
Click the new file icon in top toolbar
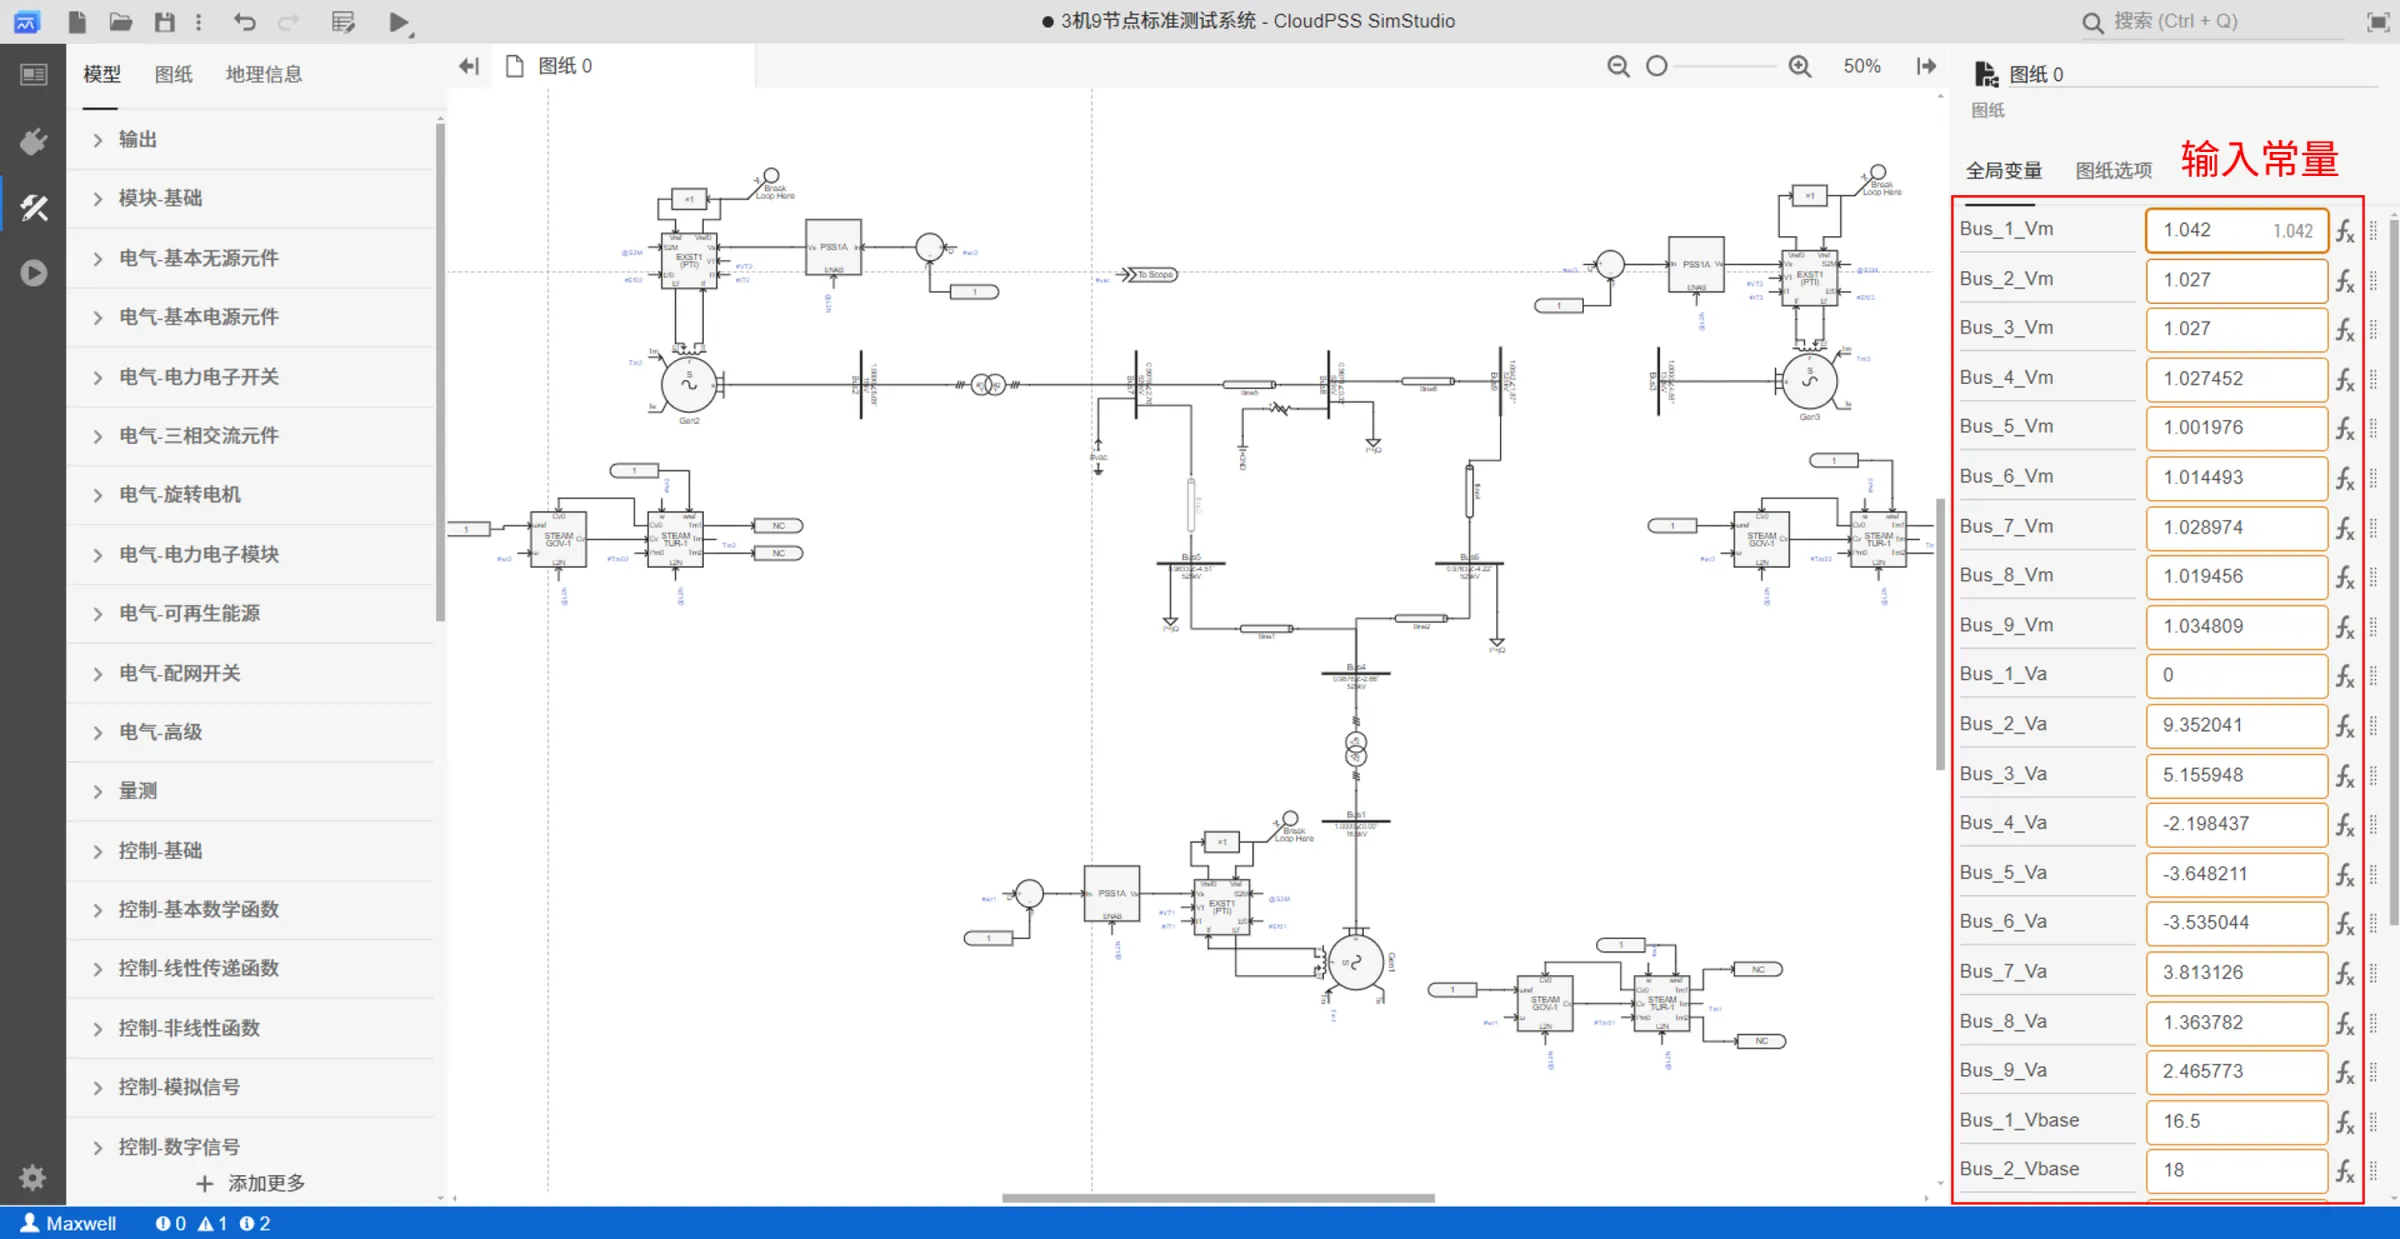77,21
